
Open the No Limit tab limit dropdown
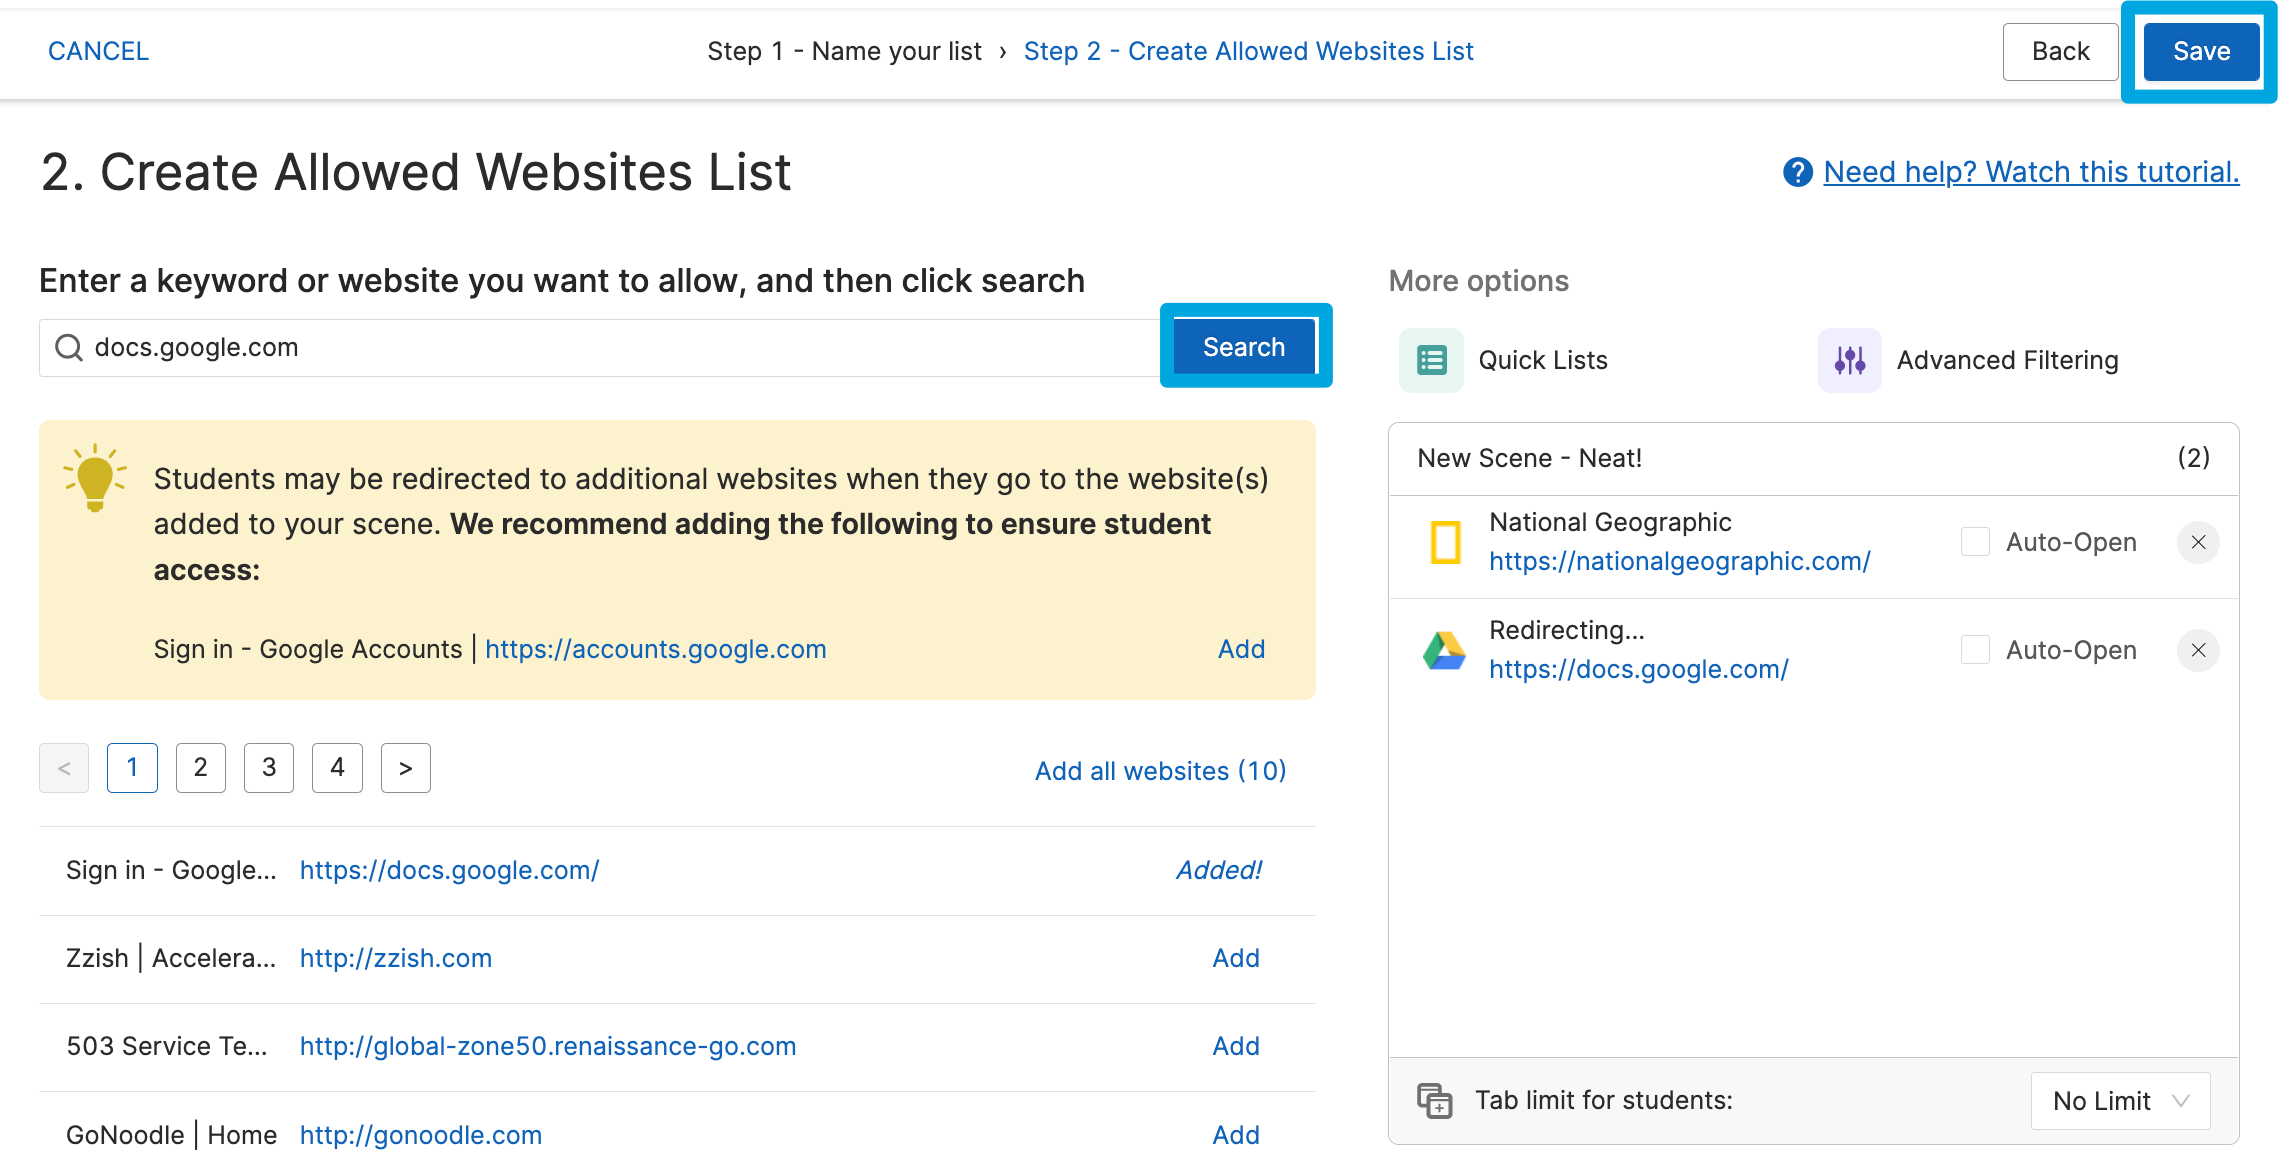(2119, 1100)
